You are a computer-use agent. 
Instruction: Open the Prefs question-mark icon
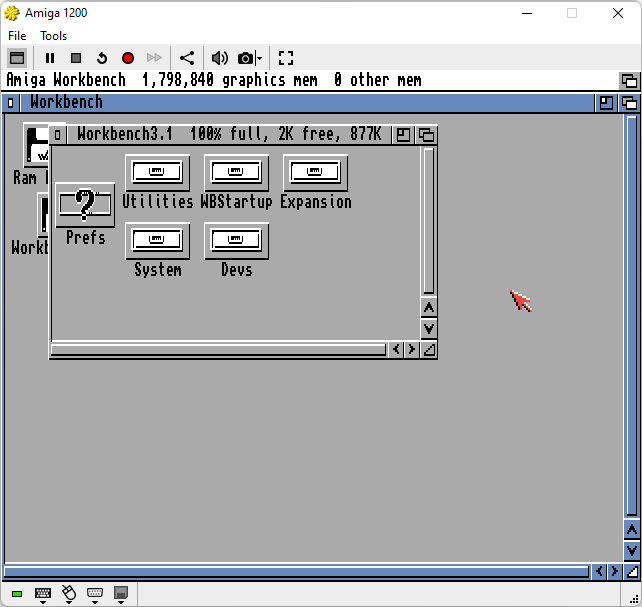[x=85, y=205]
